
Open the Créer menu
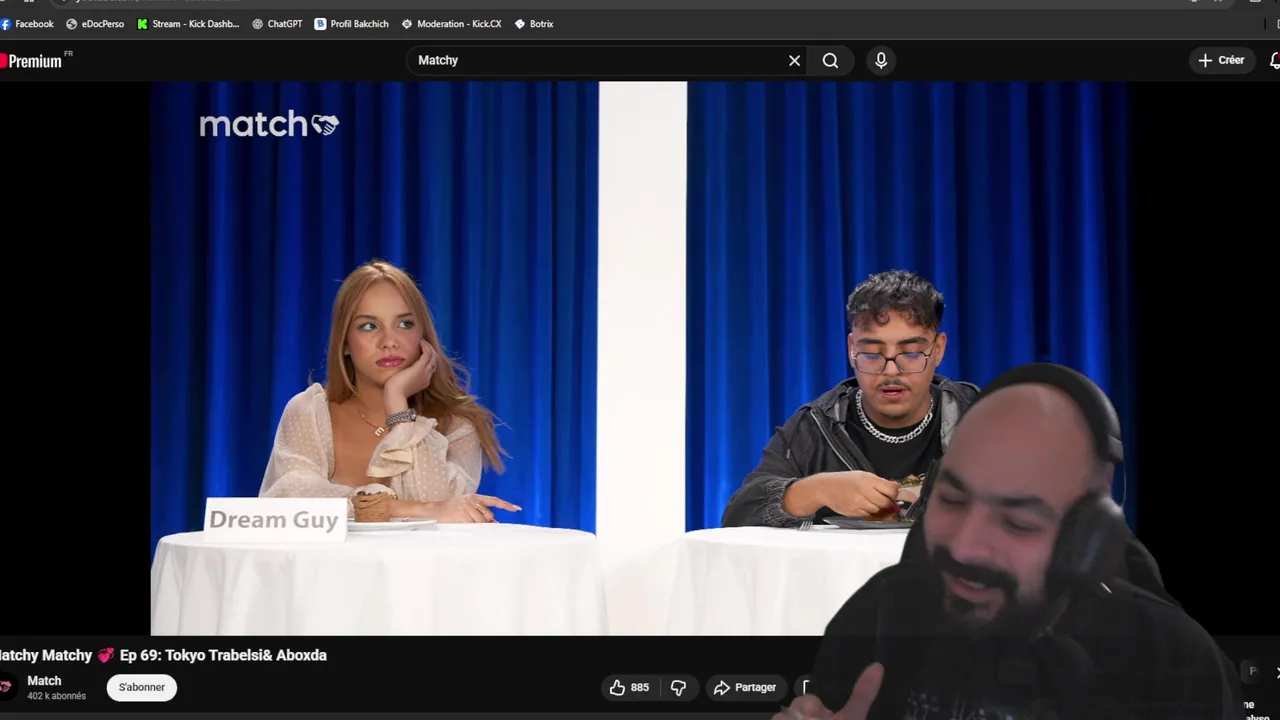(1221, 61)
